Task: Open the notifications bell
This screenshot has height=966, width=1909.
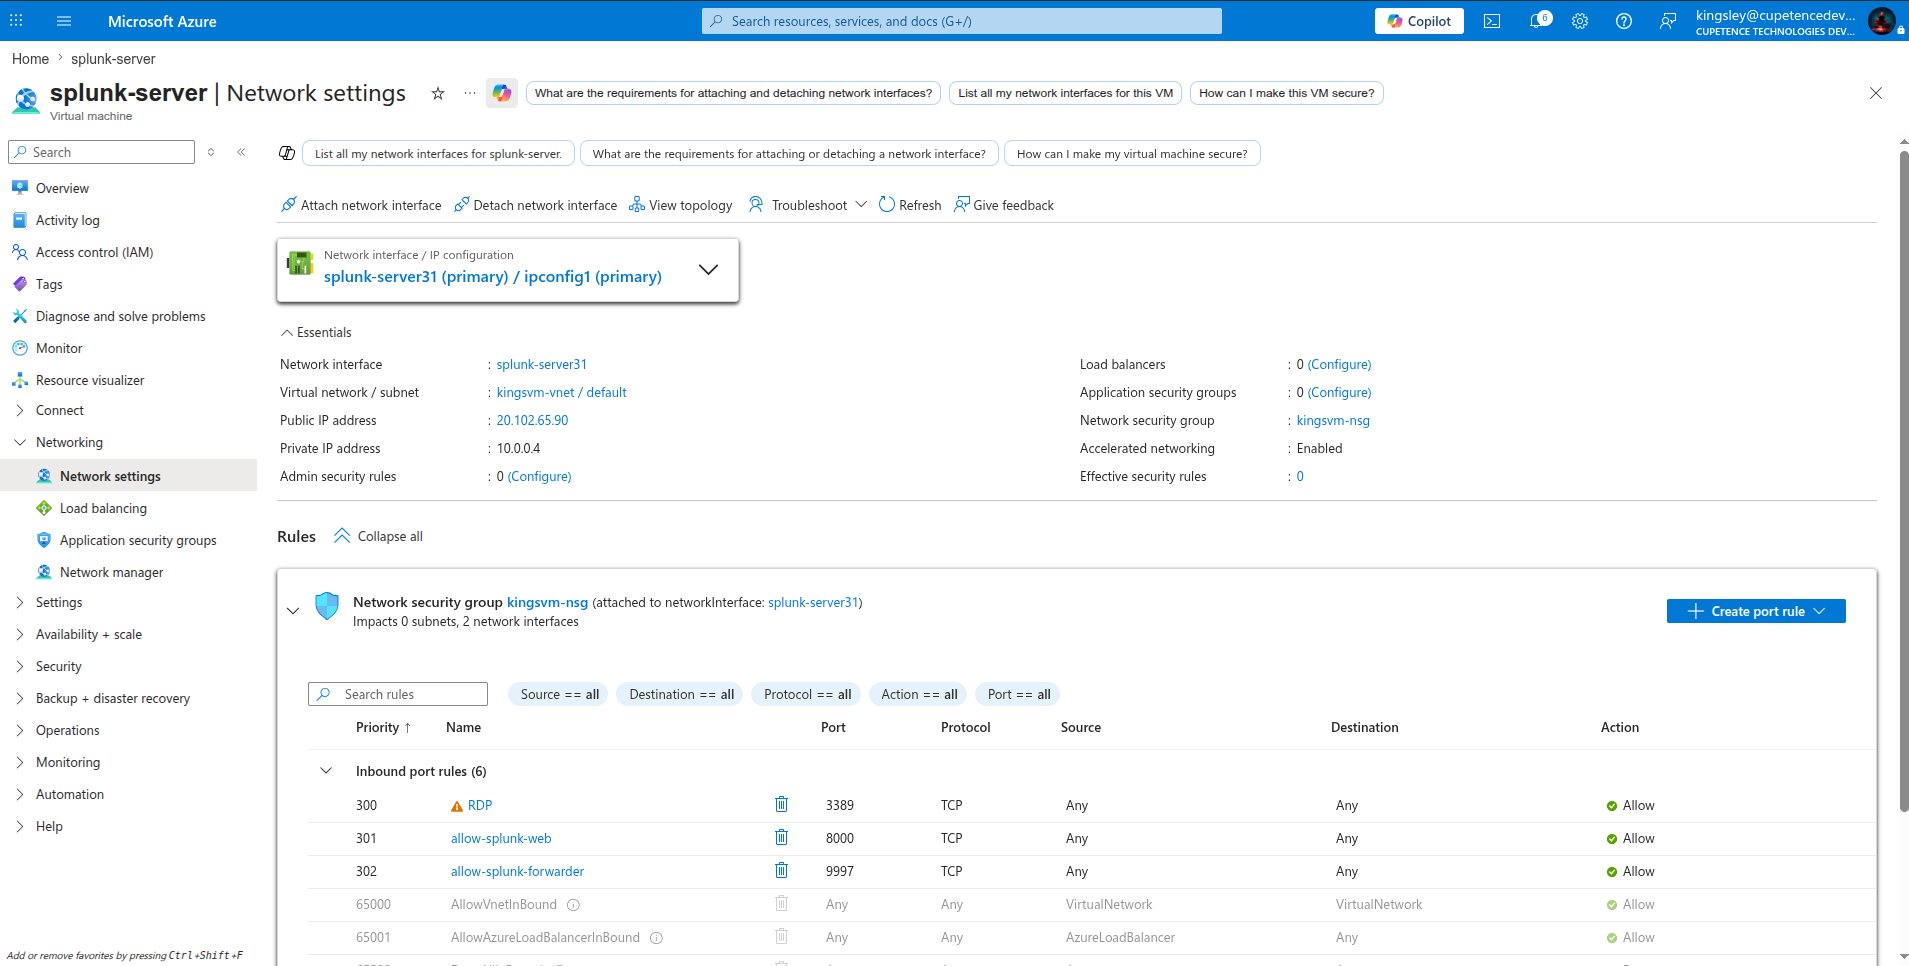Action: point(1538,21)
